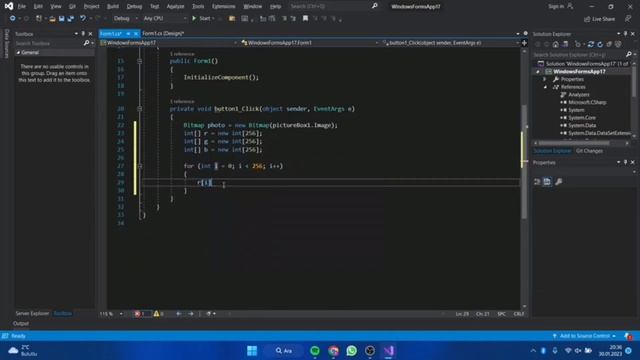Click the Undo arrow icon

(83, 18)
